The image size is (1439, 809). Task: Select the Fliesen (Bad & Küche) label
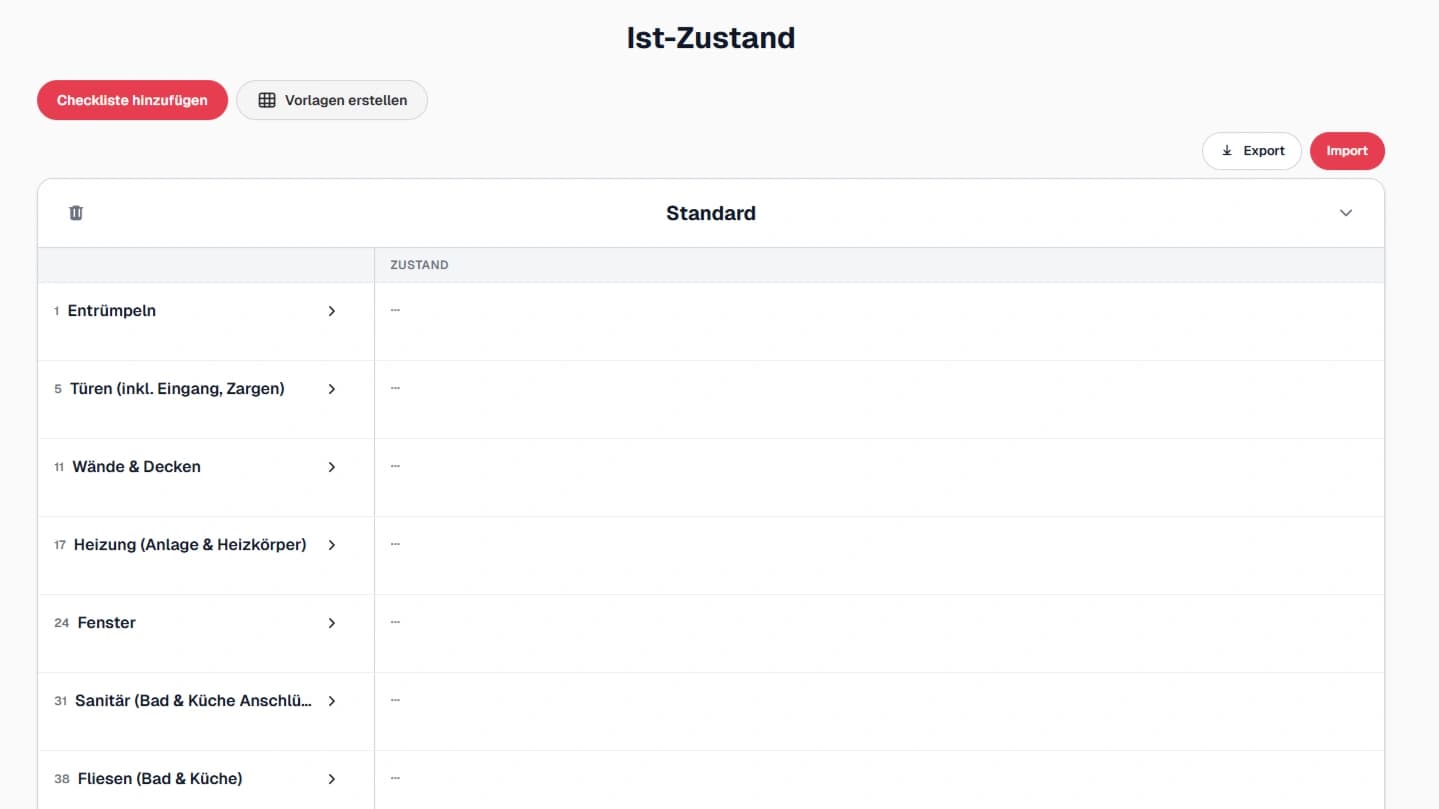[160, 779]
